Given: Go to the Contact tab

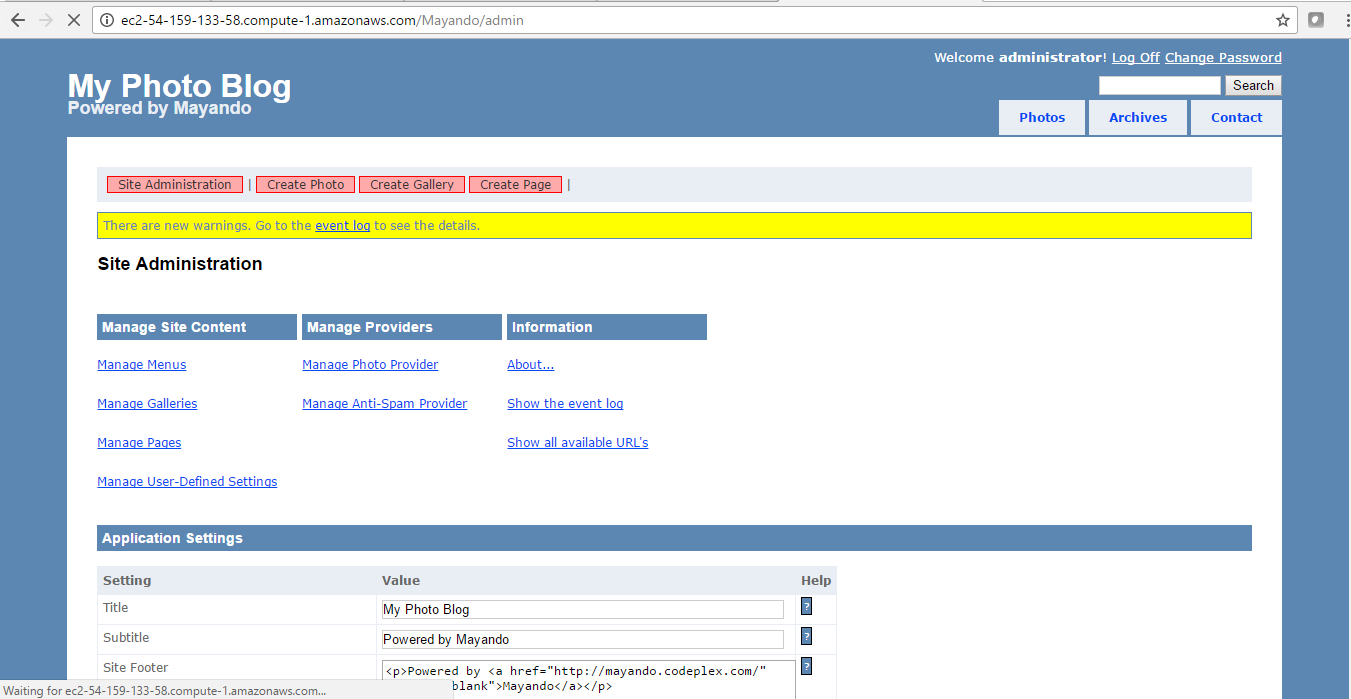Looking at the screenshot, I should click(1236, 117).
